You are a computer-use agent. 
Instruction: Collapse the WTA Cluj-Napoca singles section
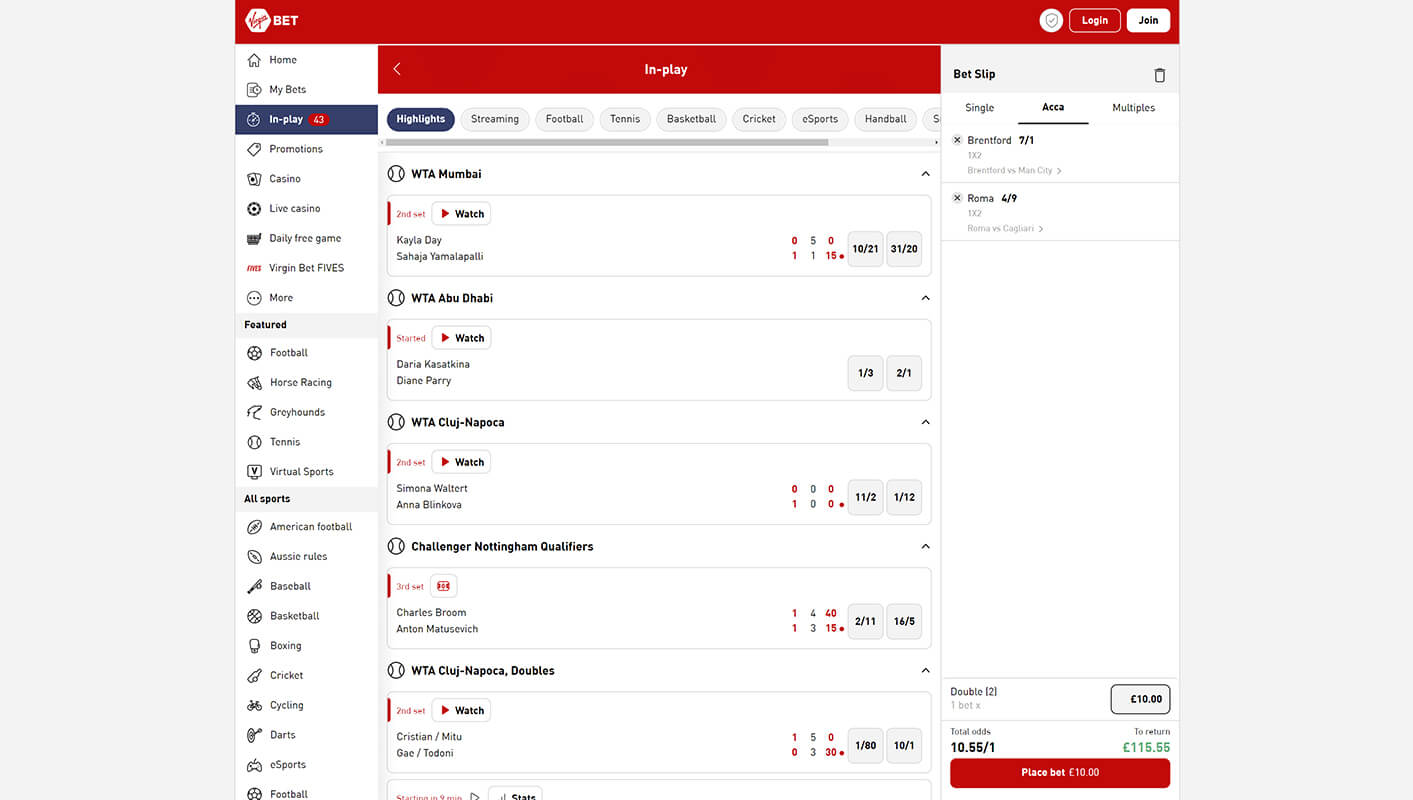click(925, 422)
